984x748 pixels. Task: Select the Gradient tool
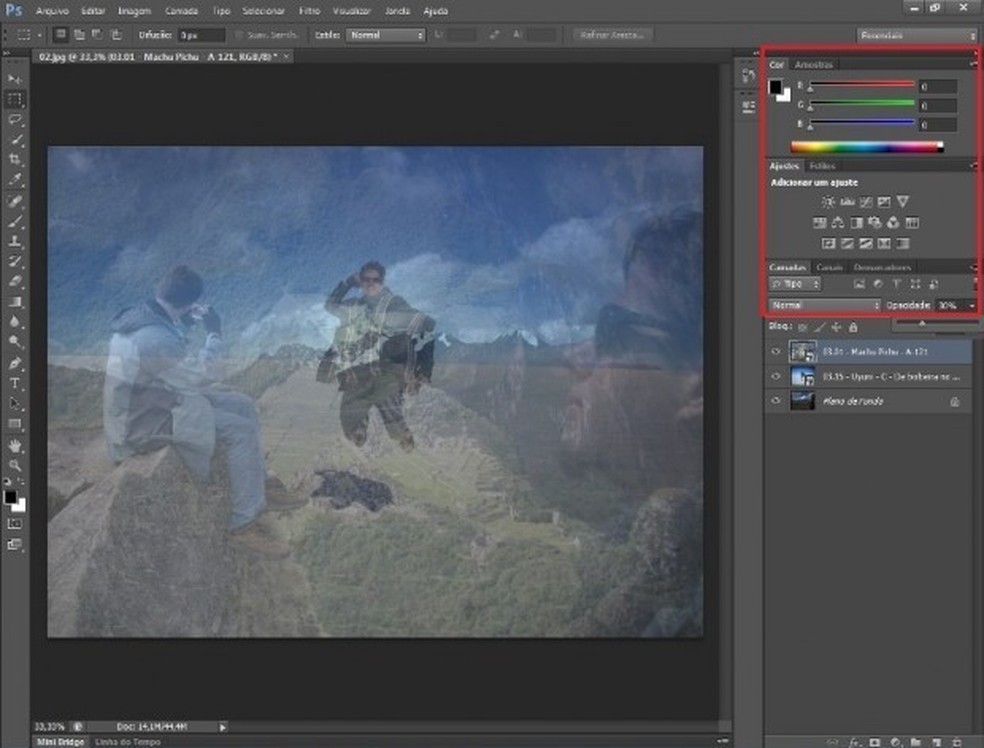tap(15, 301)
